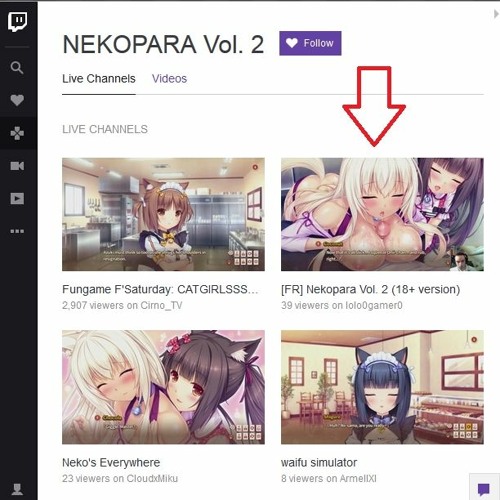Open the waifu simulator stream thumbnail
This screenshot has width=500, height=500.
(x=382, y=387)
